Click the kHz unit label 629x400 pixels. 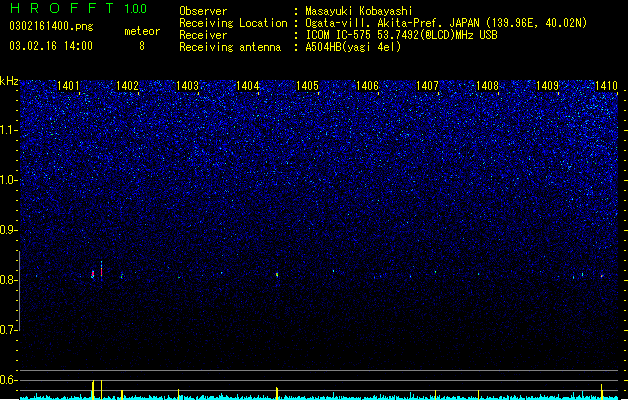click(9, 81)
